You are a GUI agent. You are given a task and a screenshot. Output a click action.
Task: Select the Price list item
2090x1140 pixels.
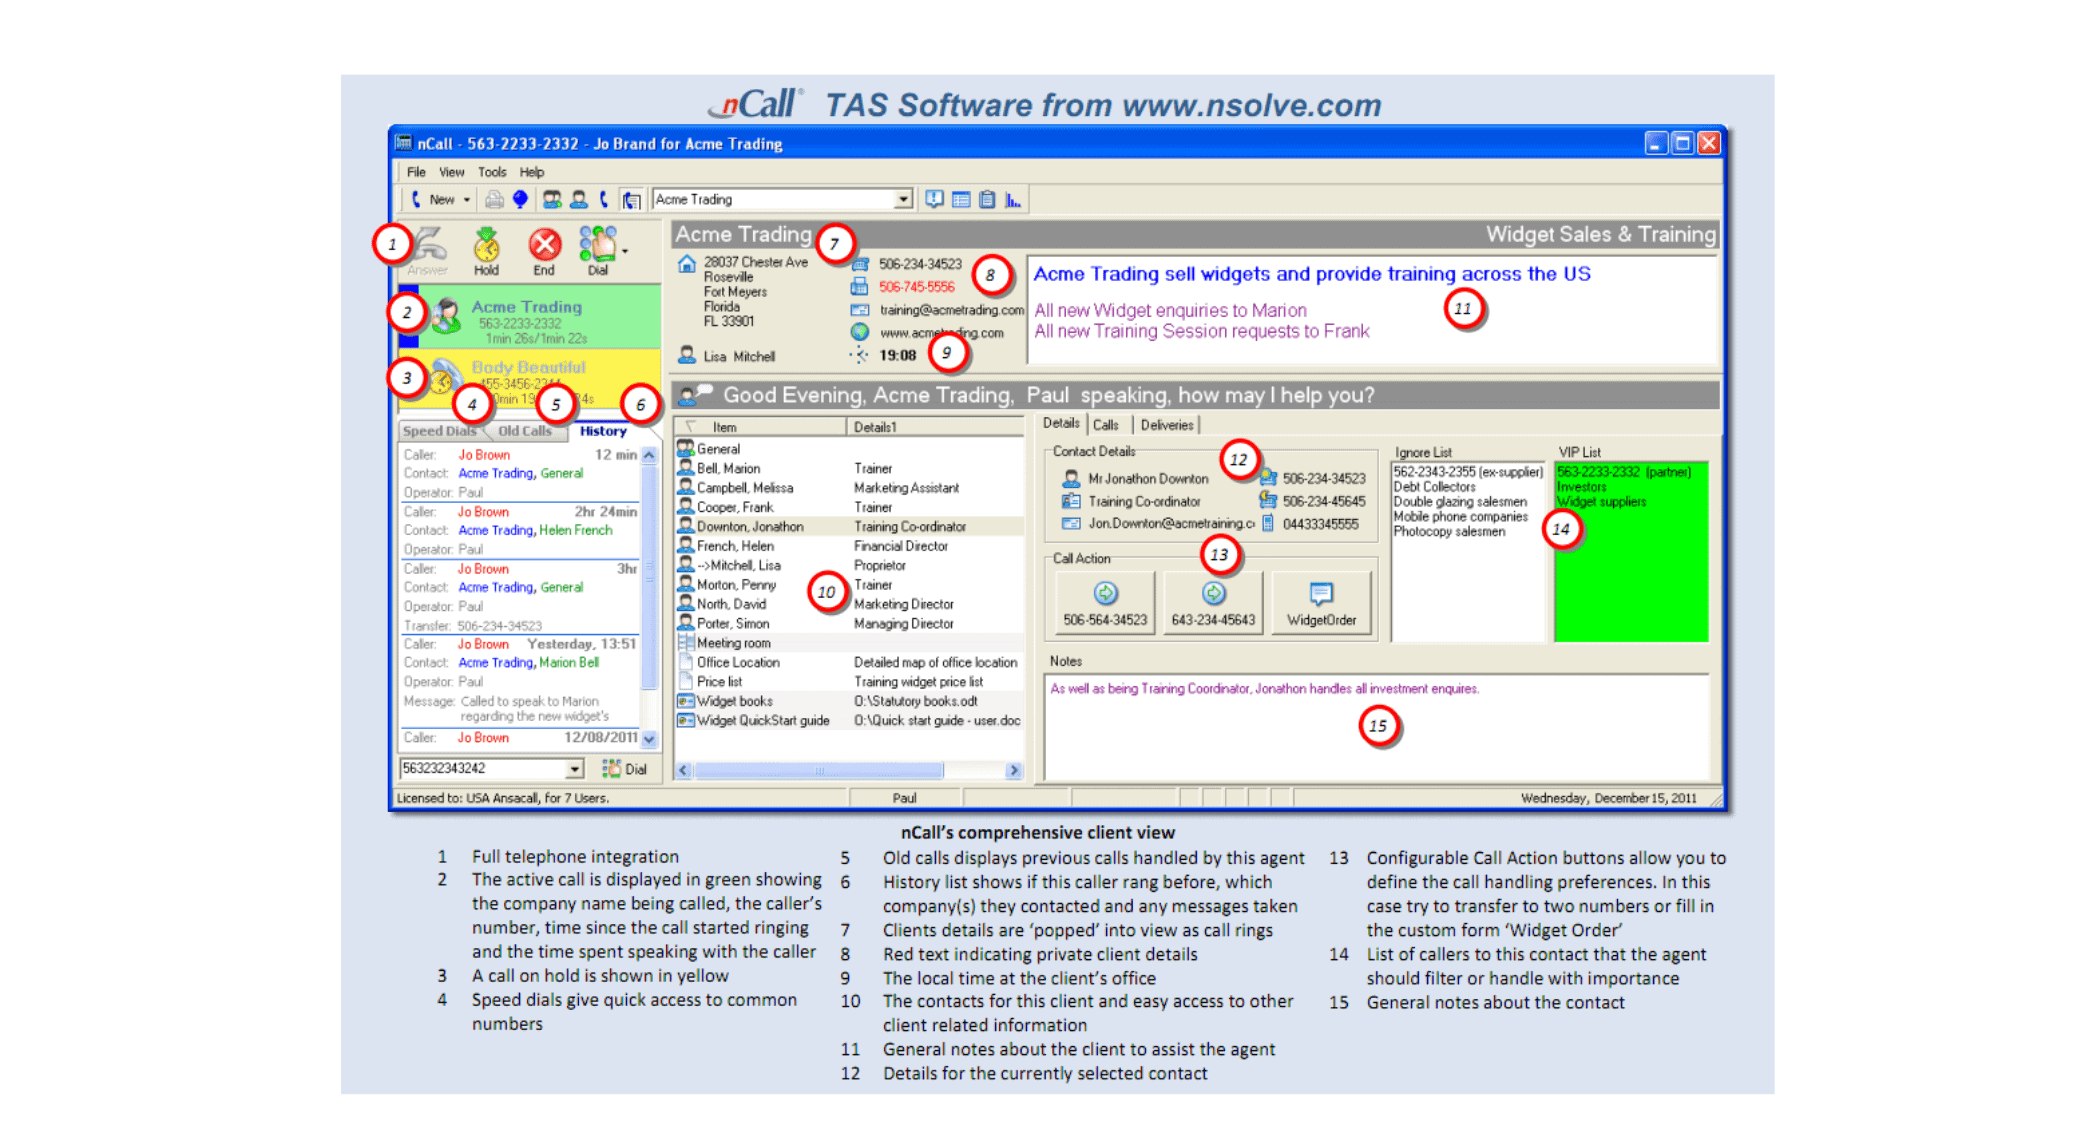pyautogui.click(x=849, y=682)
